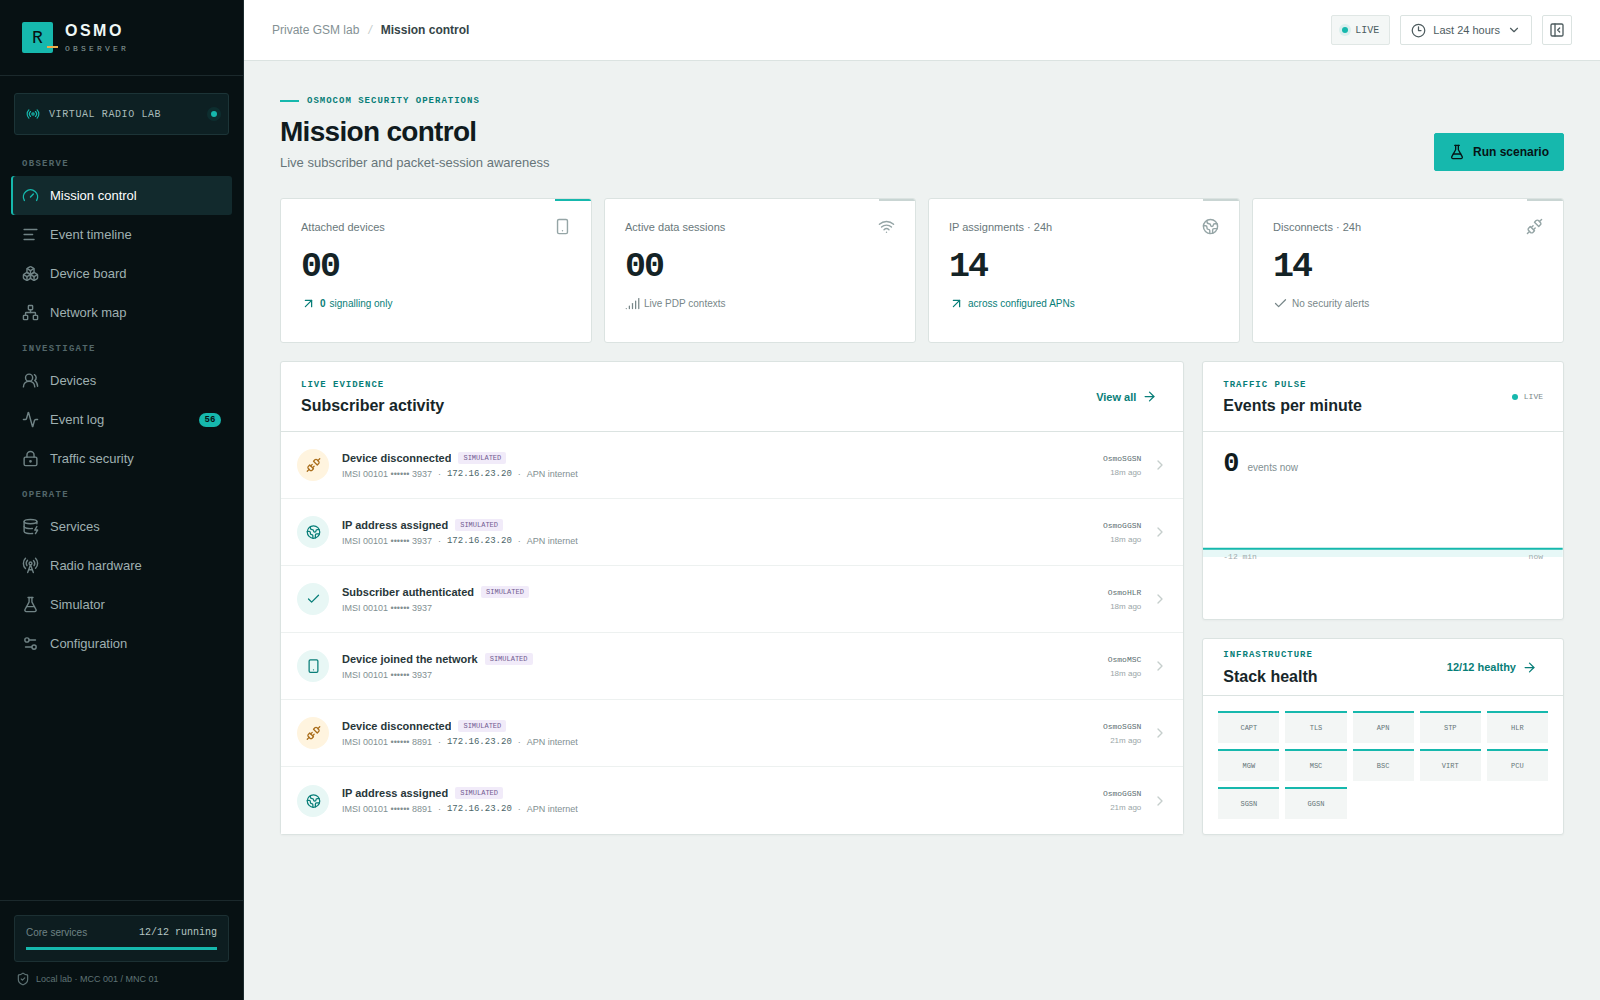Click the Event timeline sidebar icon
Screen dimensions: 1600x1000
(x=31, y=235)
